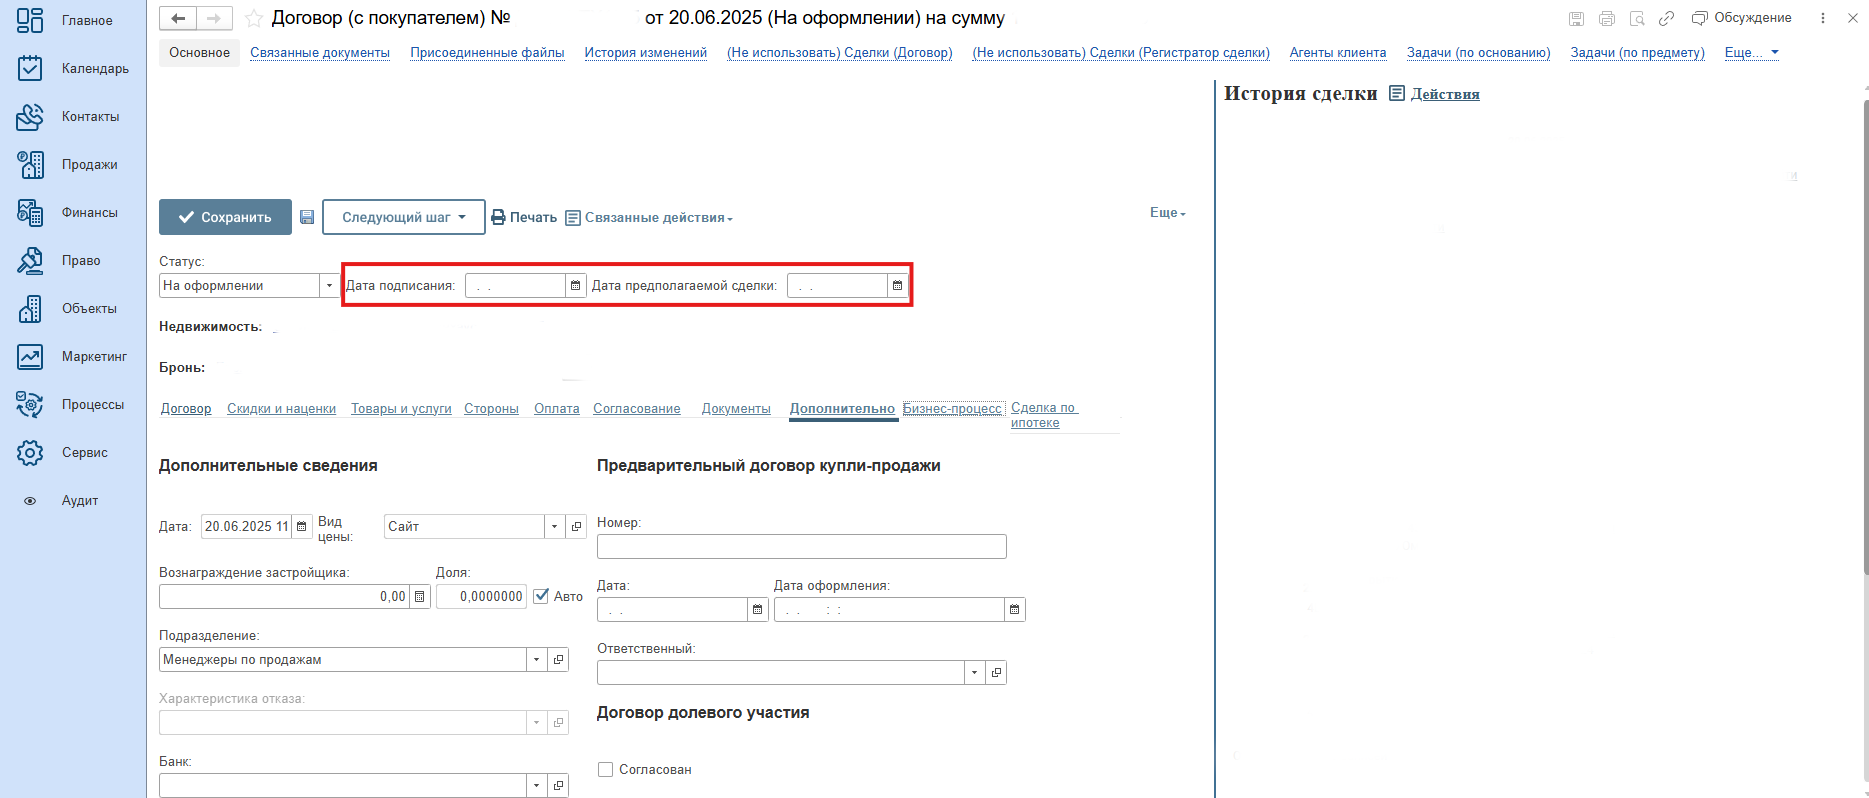Switch to the Оплата tab
Image resolution: width=1869 pixels, height=798 pixels.
tap(556, 408)
